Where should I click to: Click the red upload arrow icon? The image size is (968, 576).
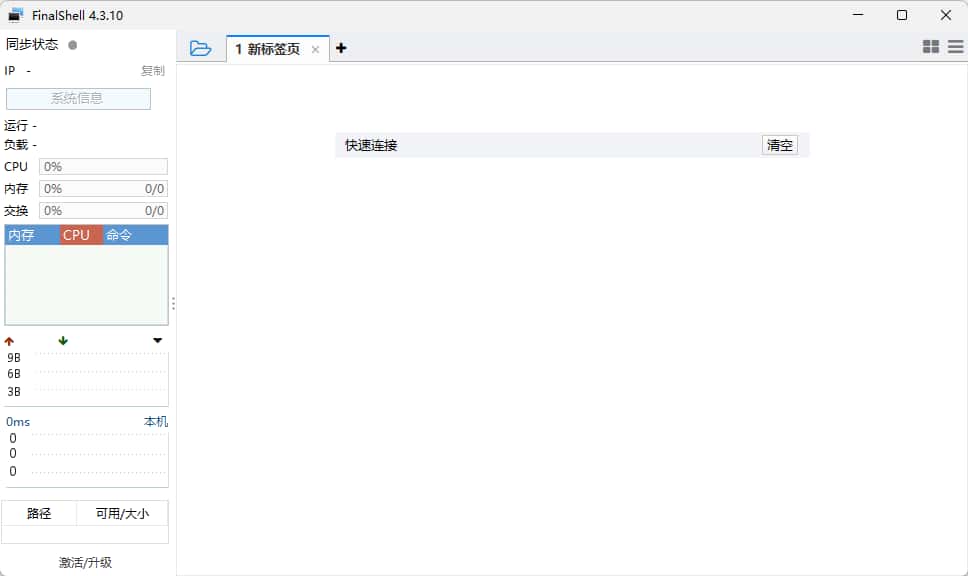10,341
